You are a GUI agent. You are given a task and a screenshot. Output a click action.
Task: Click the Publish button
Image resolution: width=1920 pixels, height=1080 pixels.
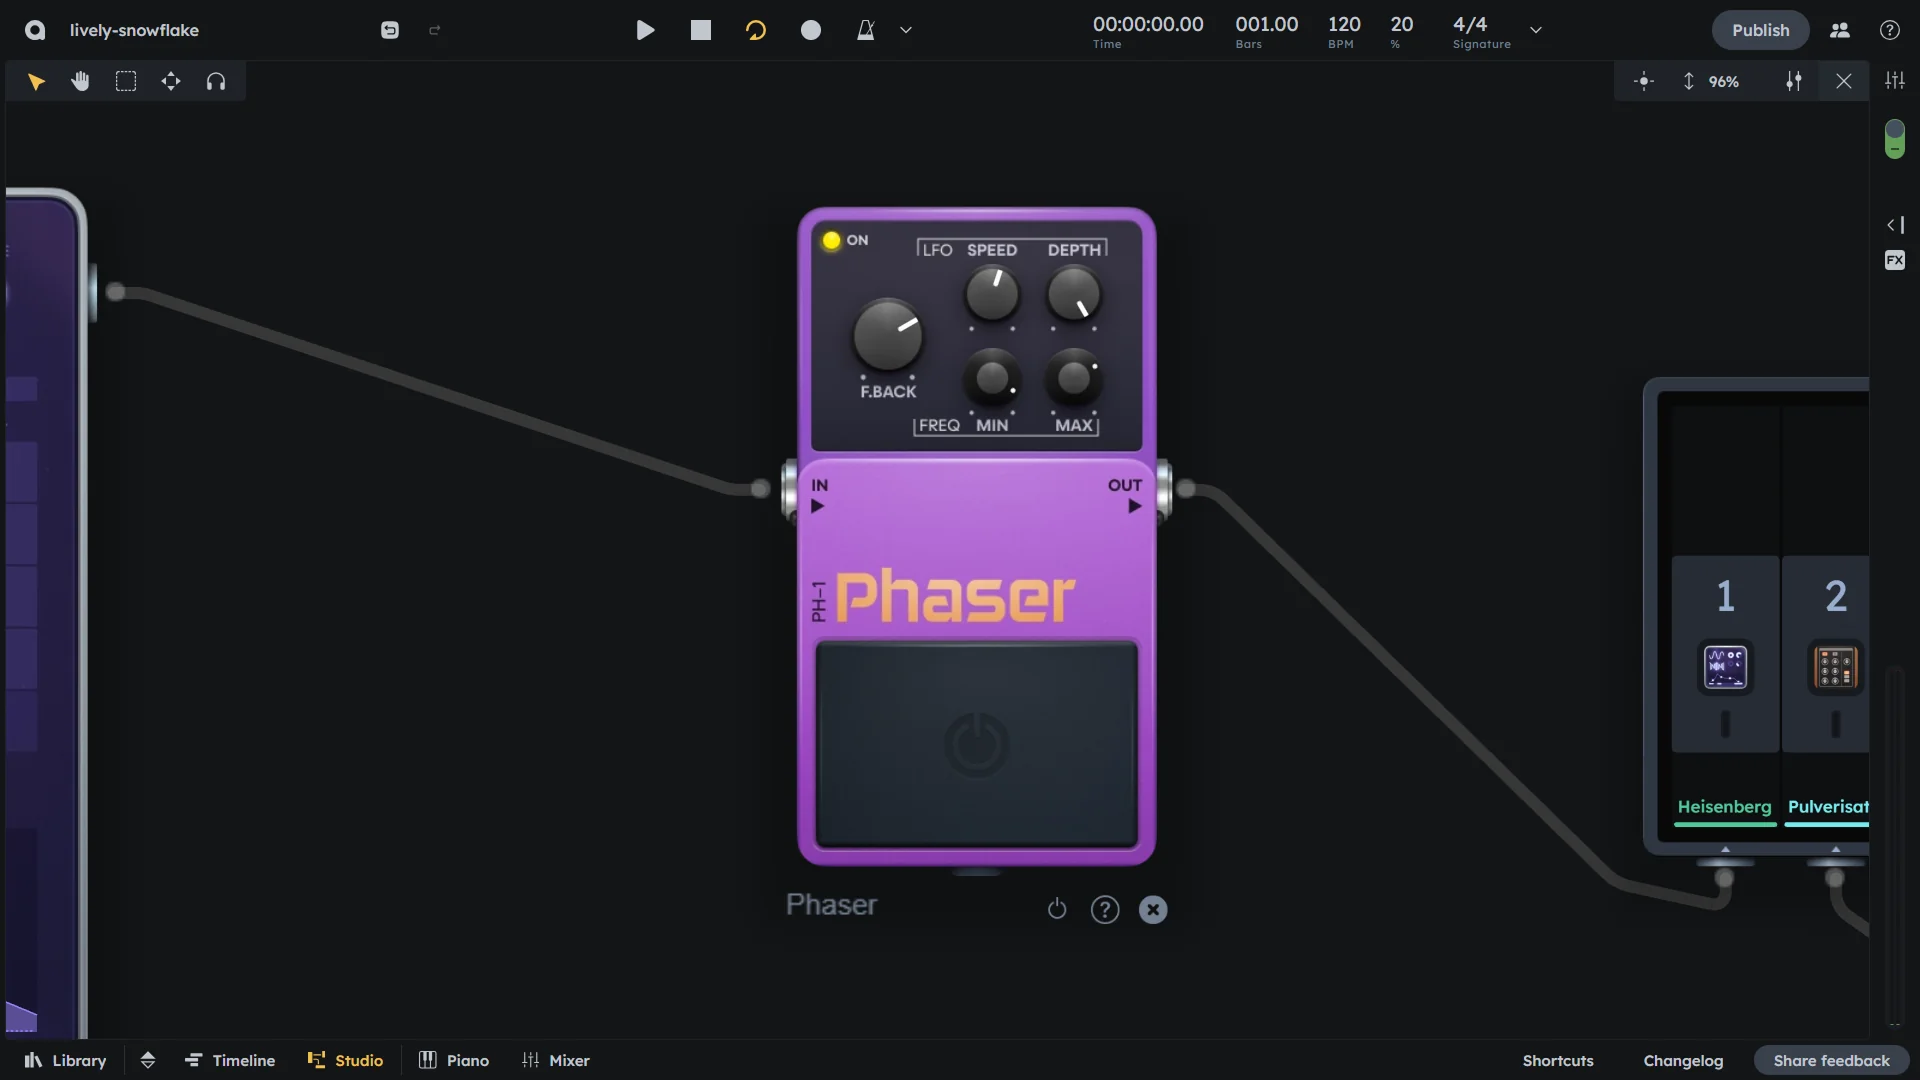[x=1760, y=30]
